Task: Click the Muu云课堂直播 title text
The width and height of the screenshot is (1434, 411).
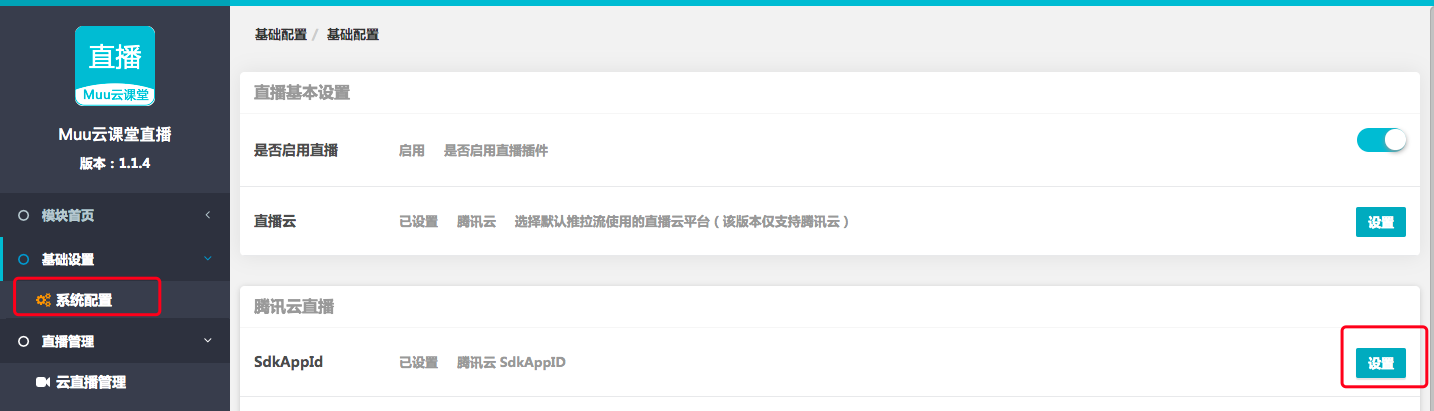Action: coord(115,135)
